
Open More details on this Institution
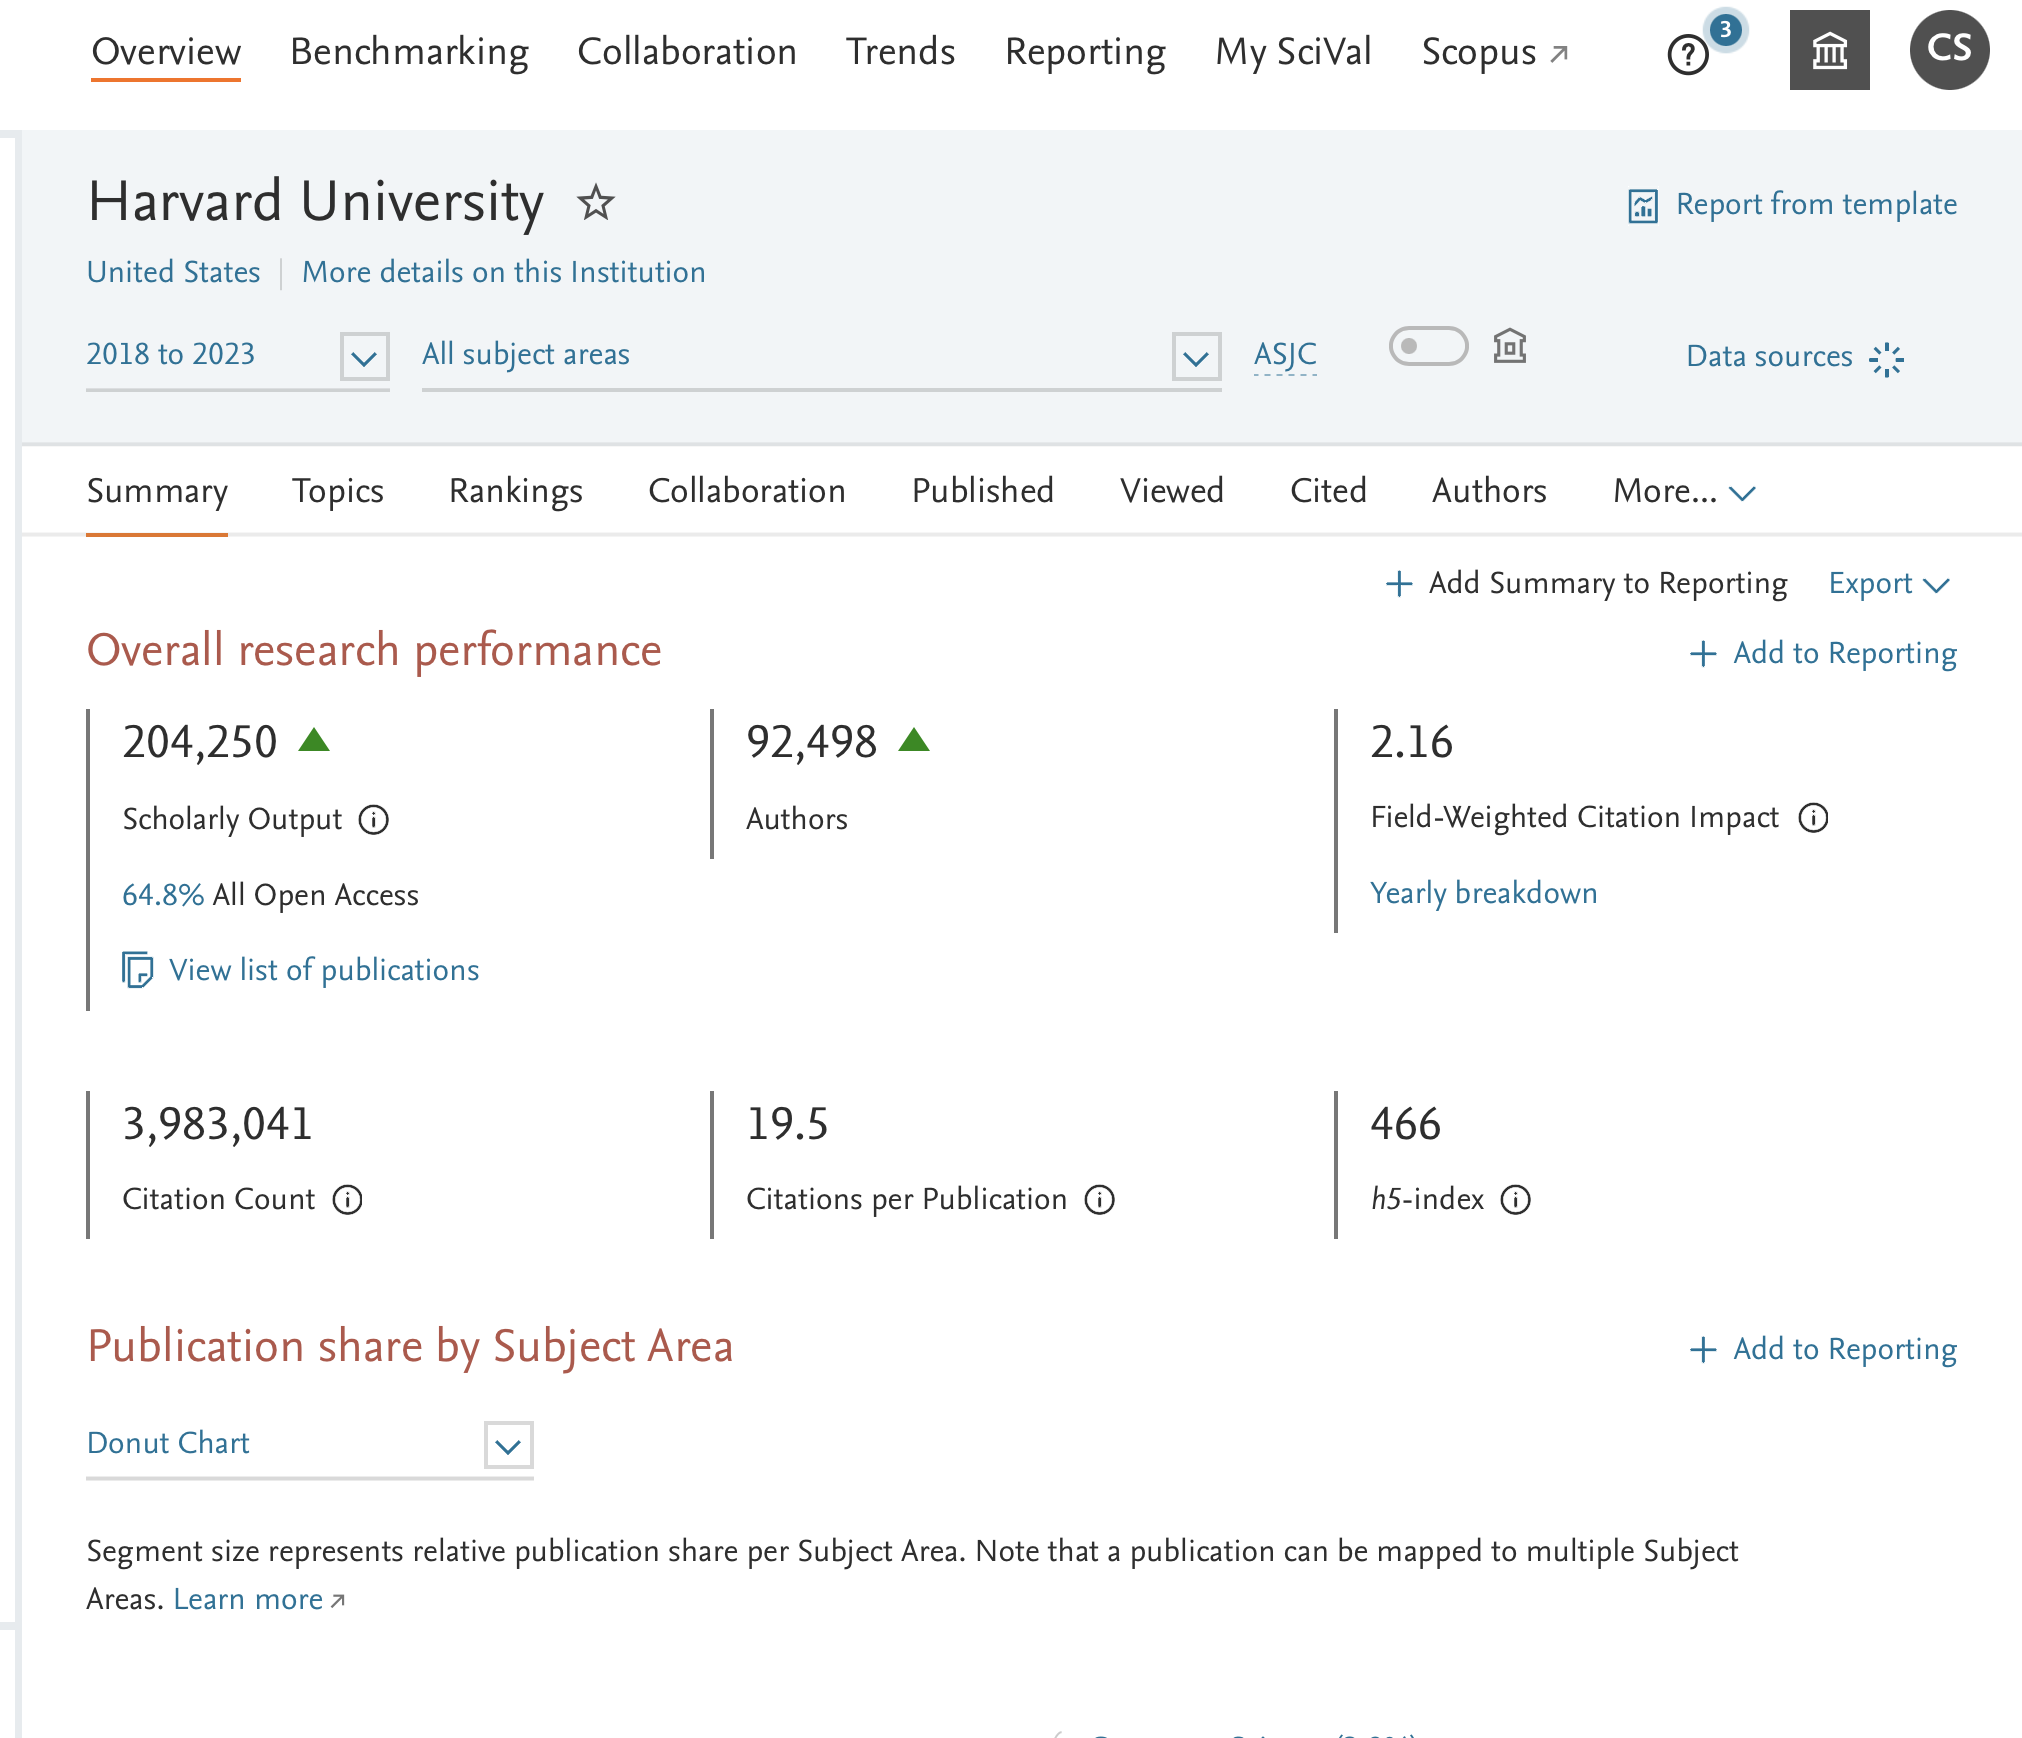coord(504,272)
